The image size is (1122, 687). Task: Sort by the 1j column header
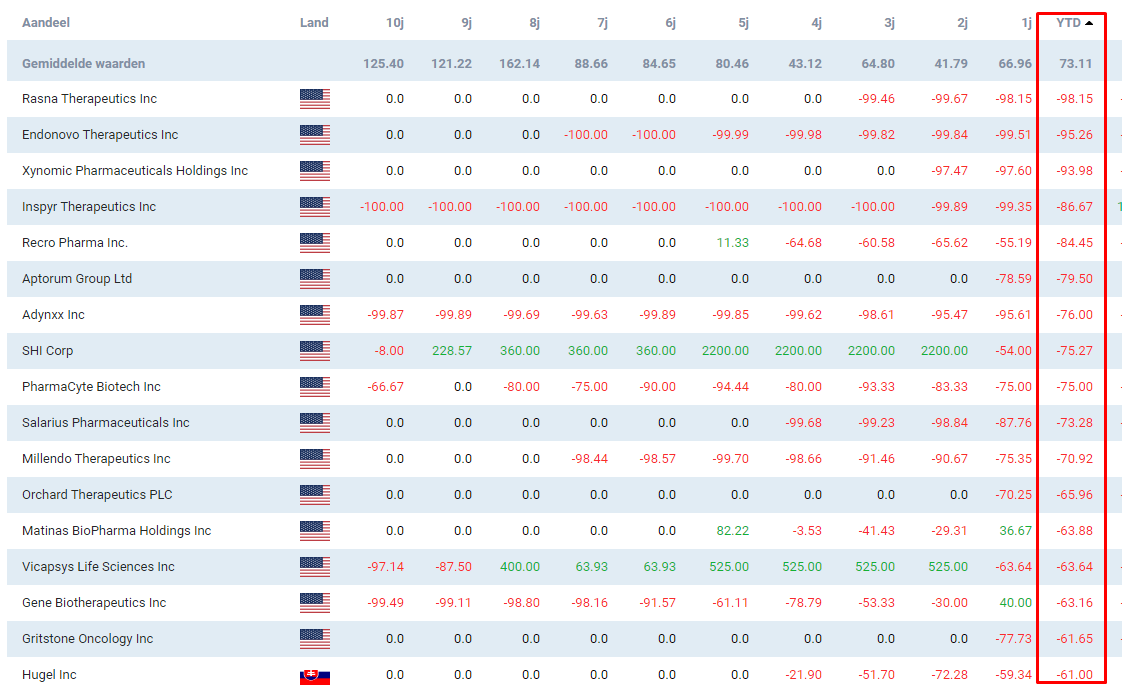click(x=1027, y=23)
